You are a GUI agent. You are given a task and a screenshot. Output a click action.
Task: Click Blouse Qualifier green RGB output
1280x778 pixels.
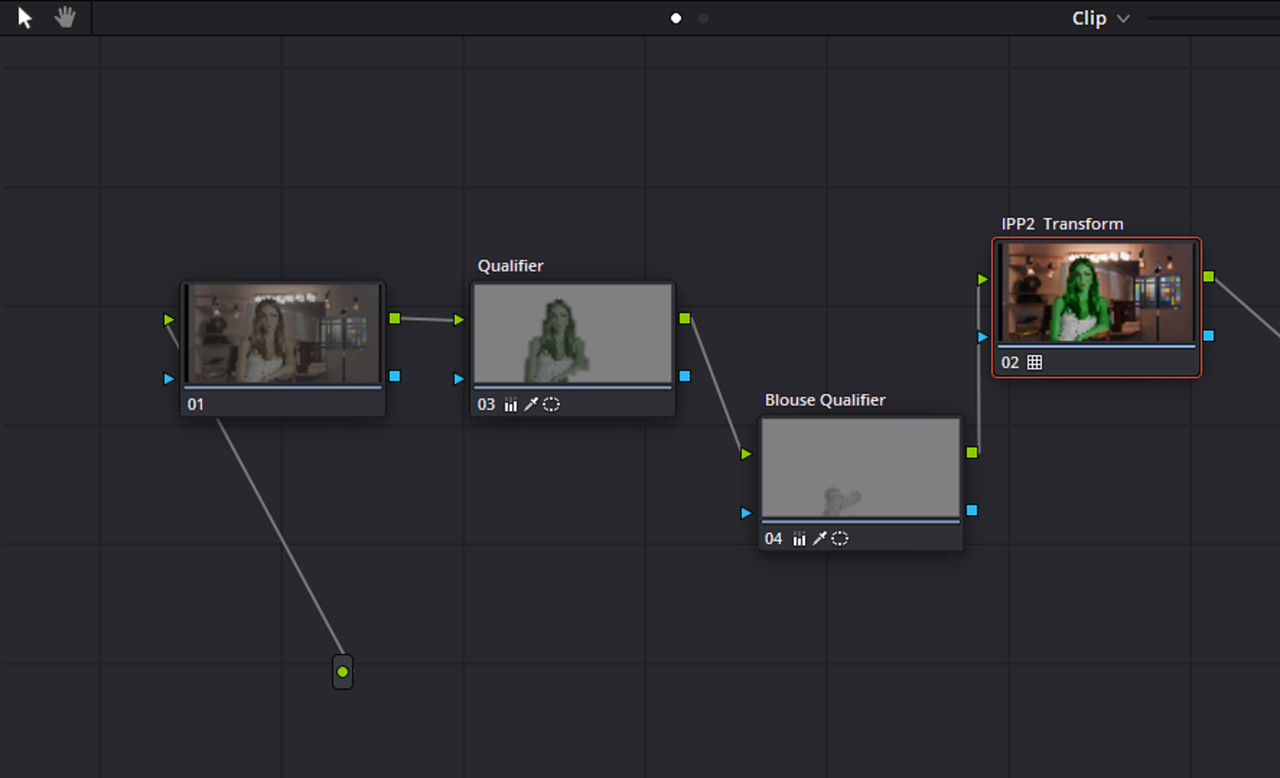(x=972, y=453)
